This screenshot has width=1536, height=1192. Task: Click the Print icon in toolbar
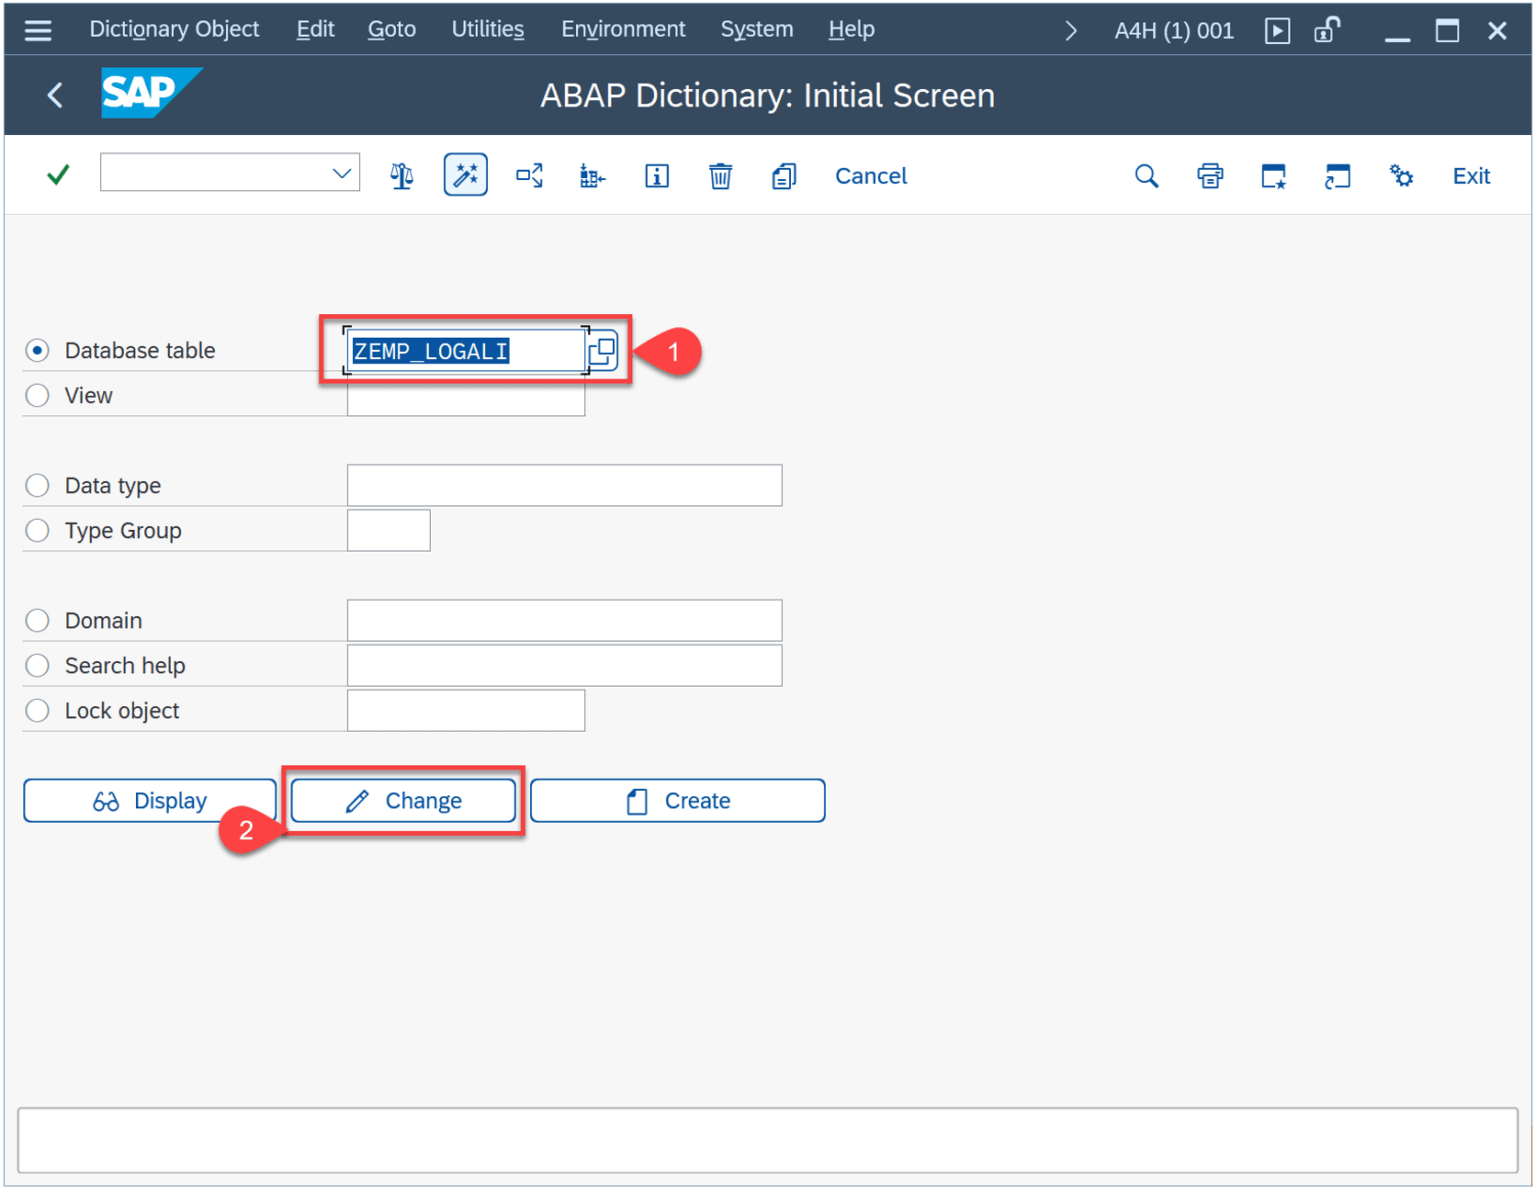click(x=1210, y=176)
